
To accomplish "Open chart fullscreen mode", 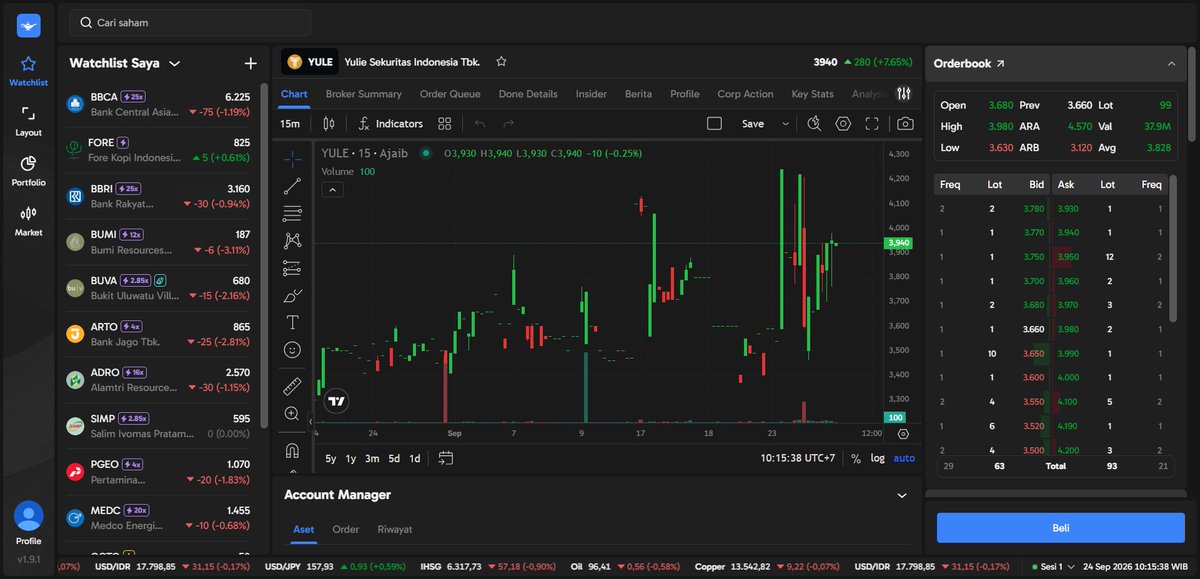I will pyautogui.click(x=872, y=124).
